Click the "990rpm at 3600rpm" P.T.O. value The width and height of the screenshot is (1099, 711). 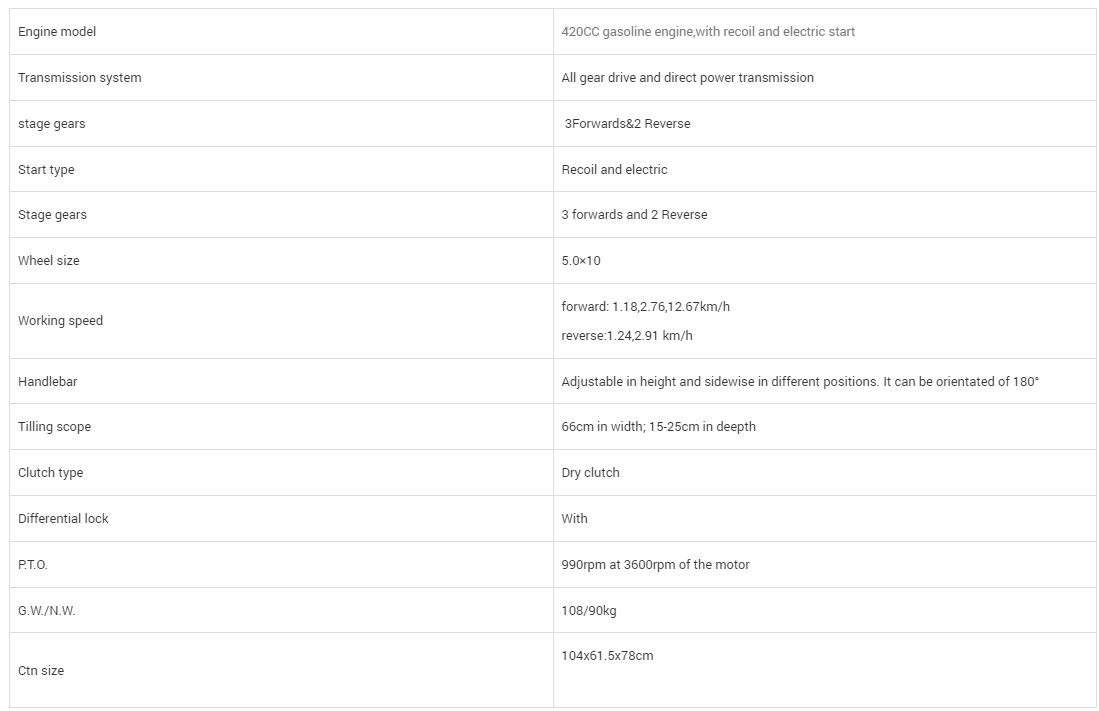[655, 565]
